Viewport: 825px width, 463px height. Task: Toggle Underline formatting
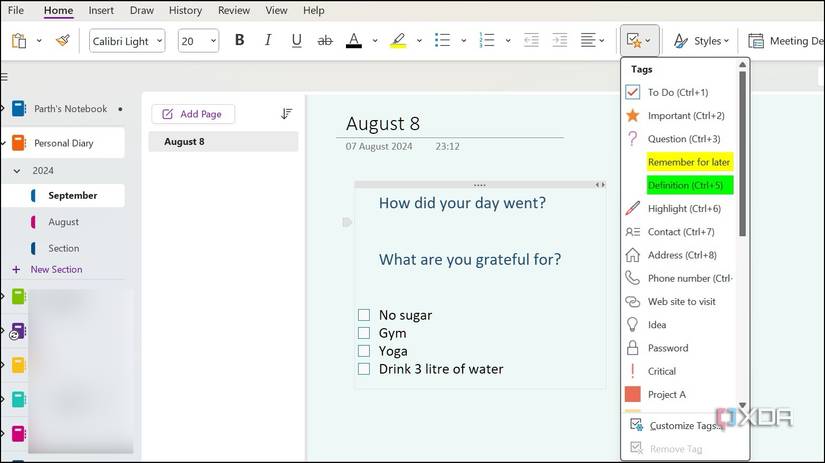296,41
